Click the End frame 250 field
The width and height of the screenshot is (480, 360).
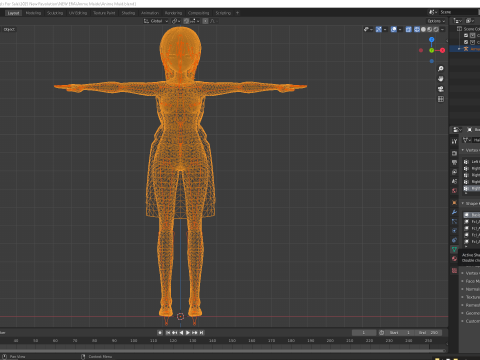[429, 333]
